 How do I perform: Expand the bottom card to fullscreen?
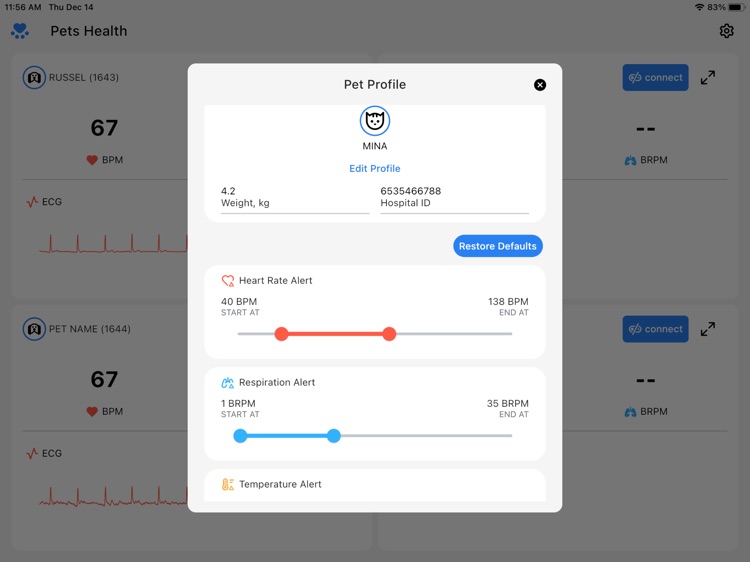pos(708,329)
